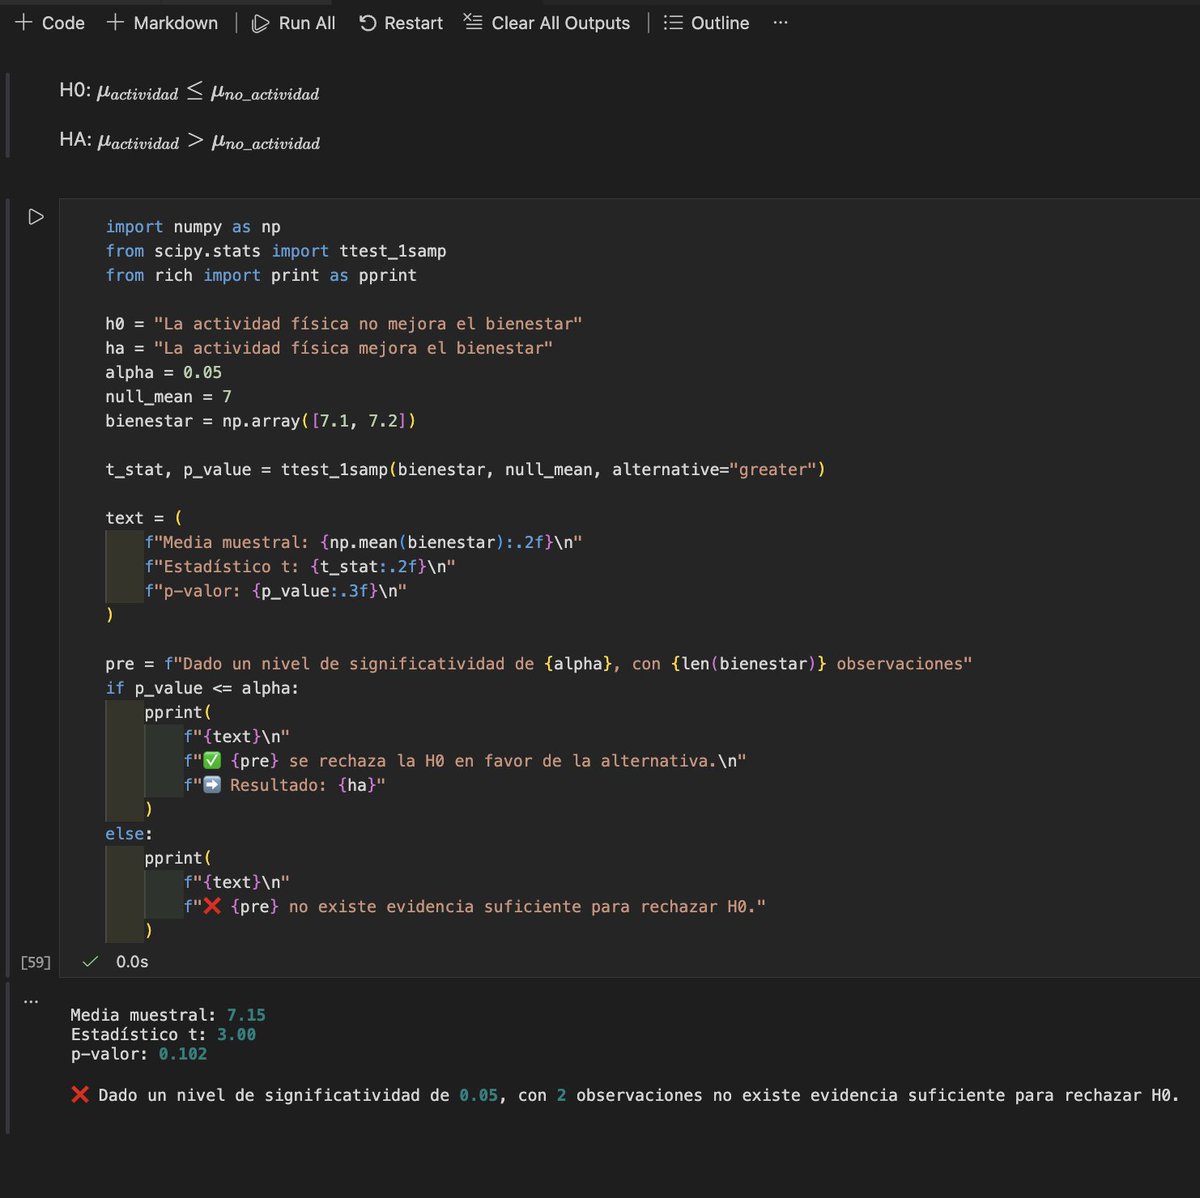Place cursor on 'import numpy as np'
This screenshot has width=1200, height=1198.
tap(193, 227)
